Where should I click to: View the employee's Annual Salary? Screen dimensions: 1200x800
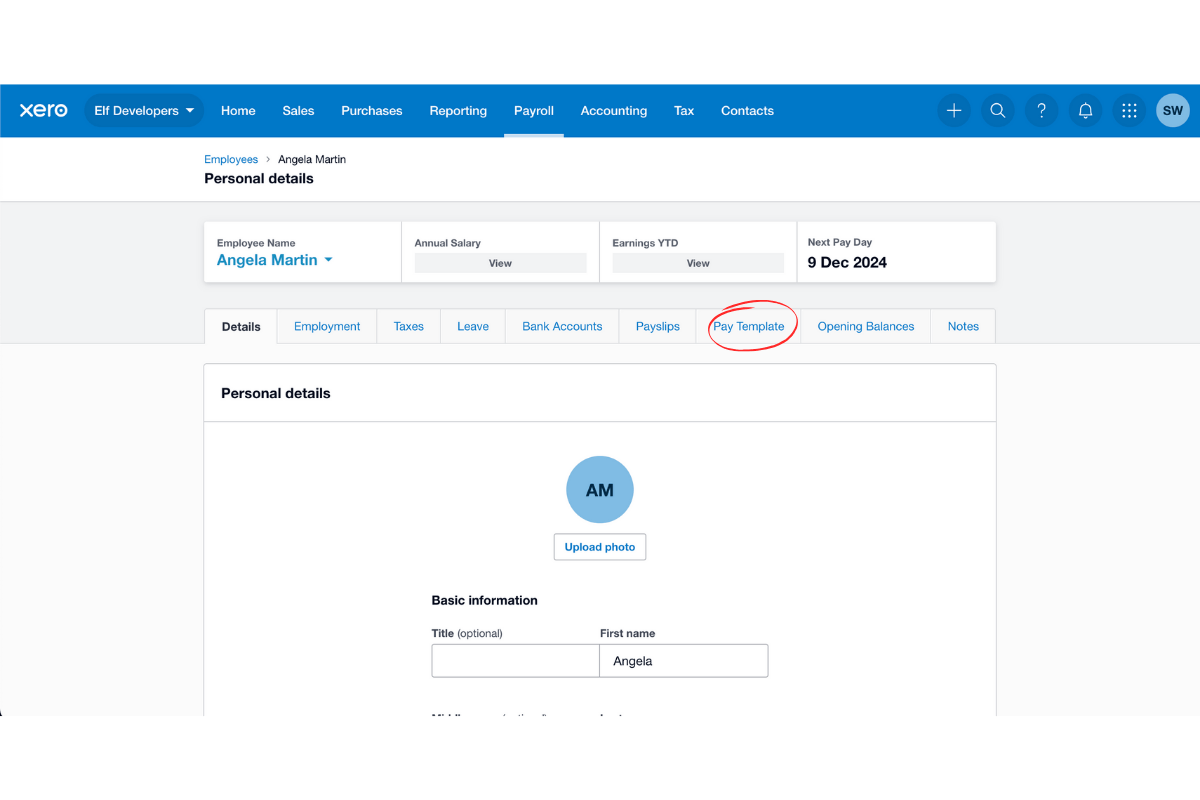500,262
